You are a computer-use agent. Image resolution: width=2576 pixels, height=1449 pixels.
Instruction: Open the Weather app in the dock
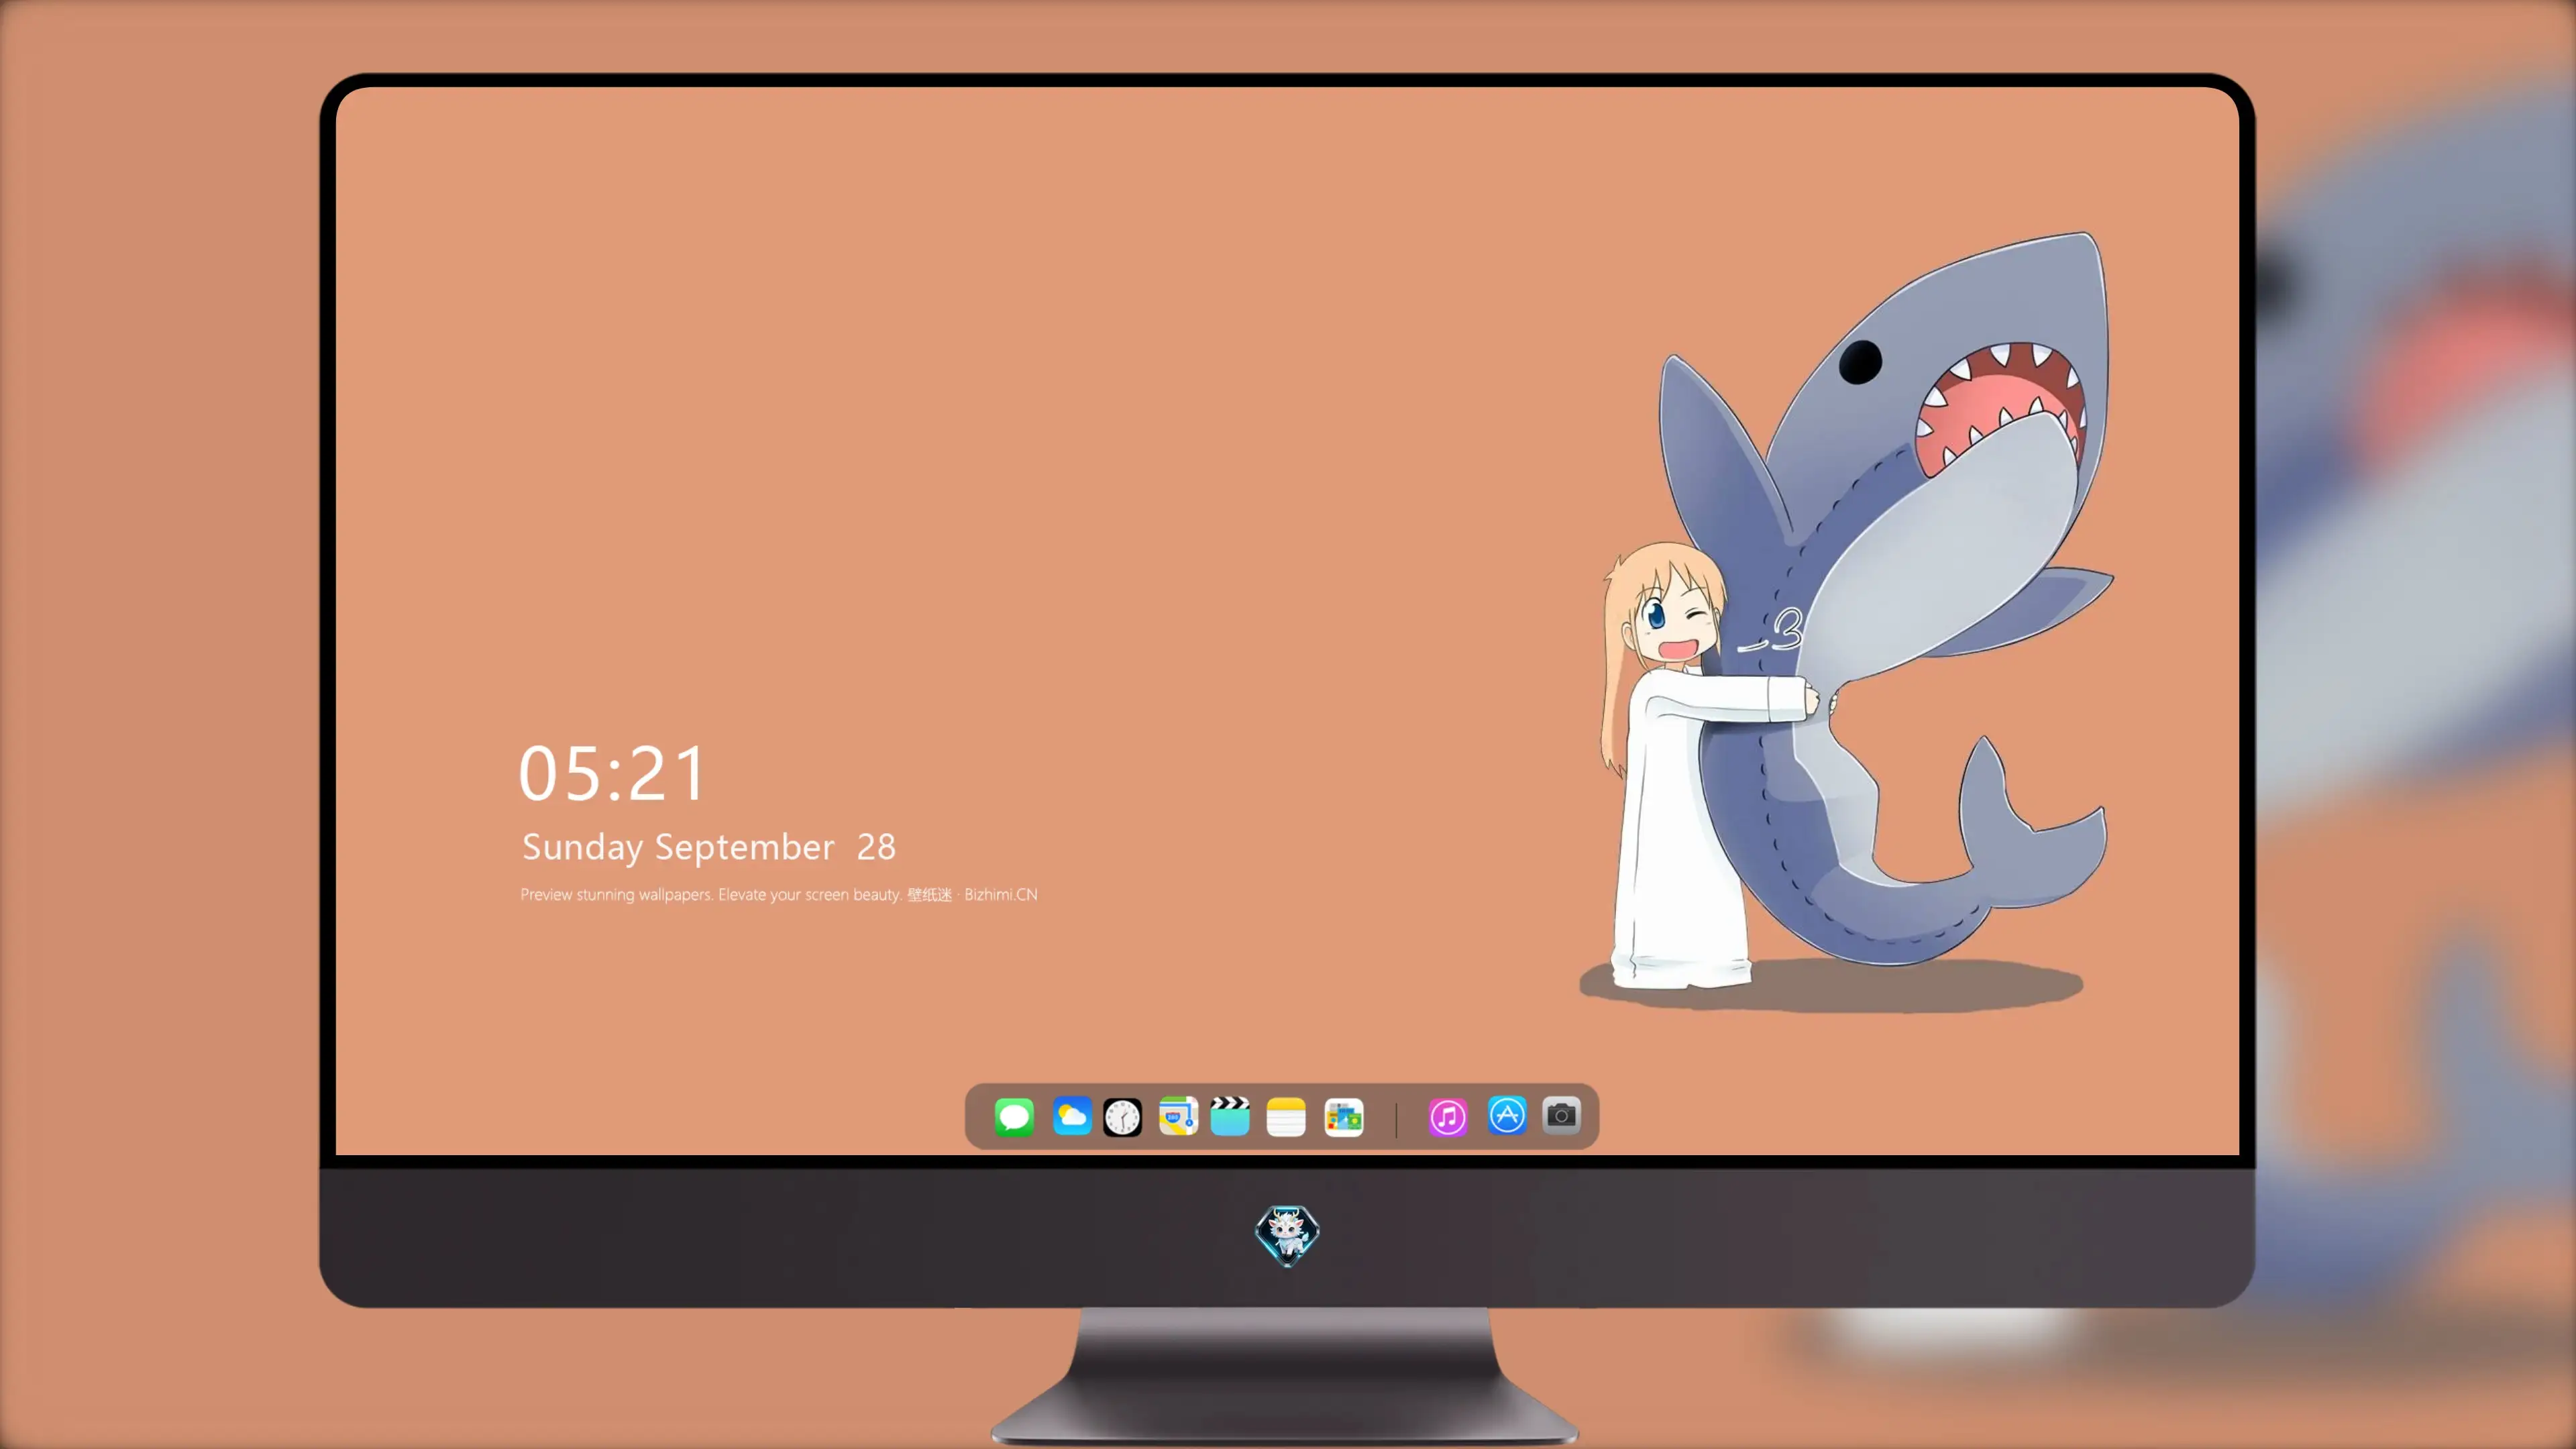click(1072, 1116)
